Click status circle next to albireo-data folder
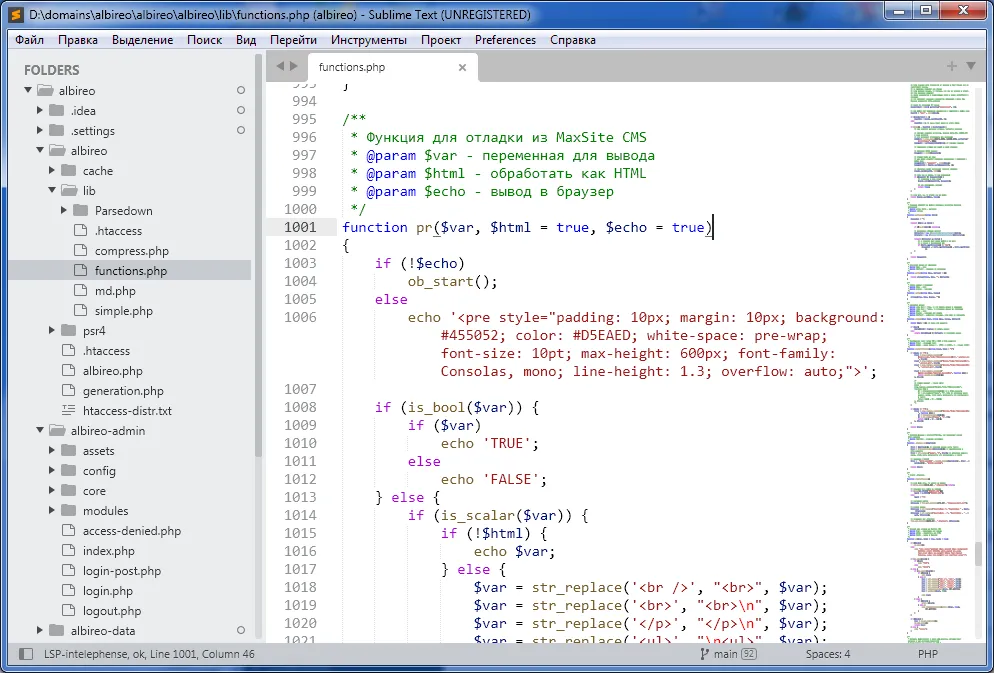The width and height of the screenshot is (994, 673). click(x=240, y=631)
